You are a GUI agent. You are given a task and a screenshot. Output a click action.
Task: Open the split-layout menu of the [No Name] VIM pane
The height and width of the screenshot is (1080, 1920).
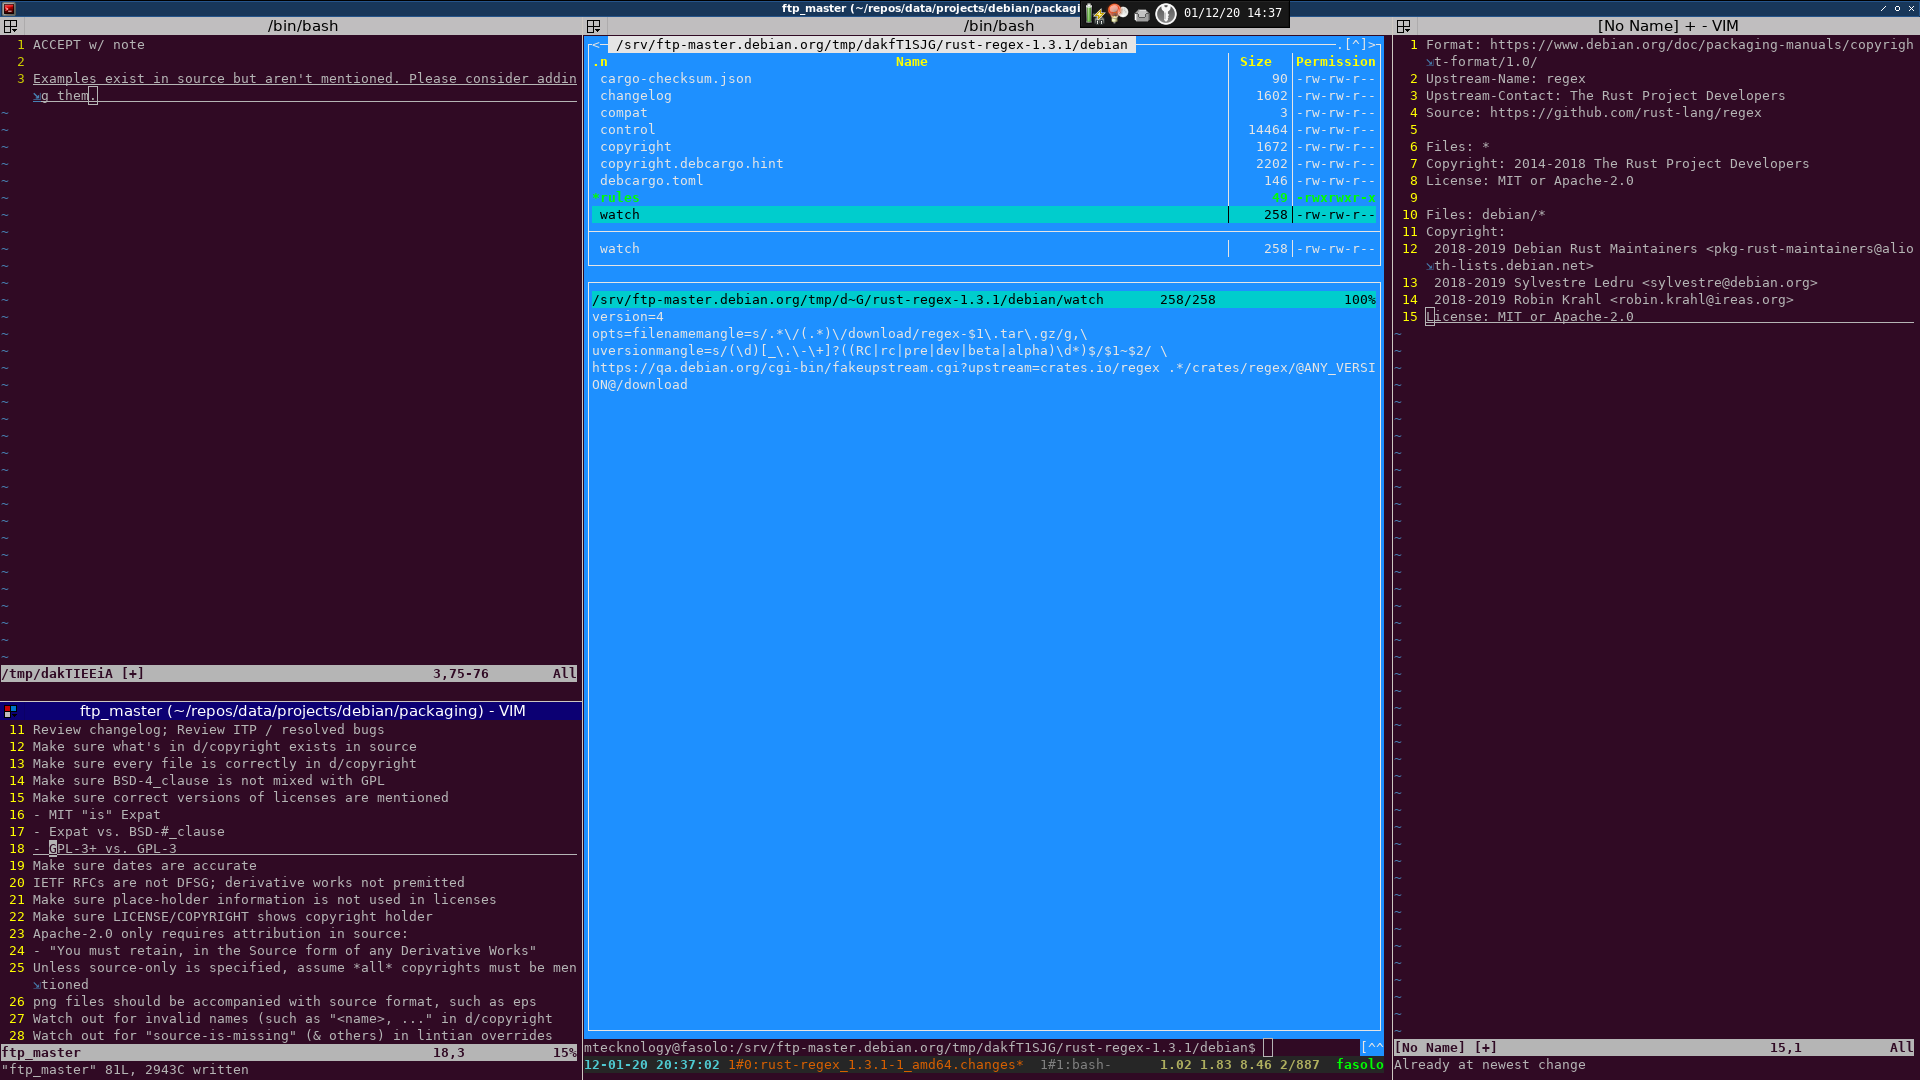1403,26
